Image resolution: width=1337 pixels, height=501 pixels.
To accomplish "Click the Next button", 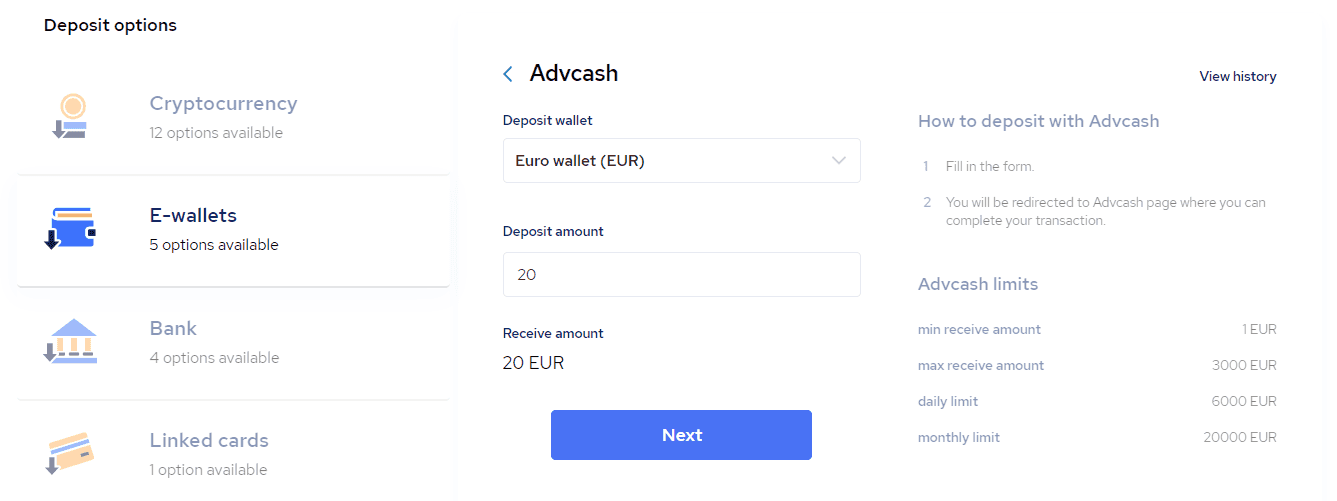I will [x=681, y=435].
